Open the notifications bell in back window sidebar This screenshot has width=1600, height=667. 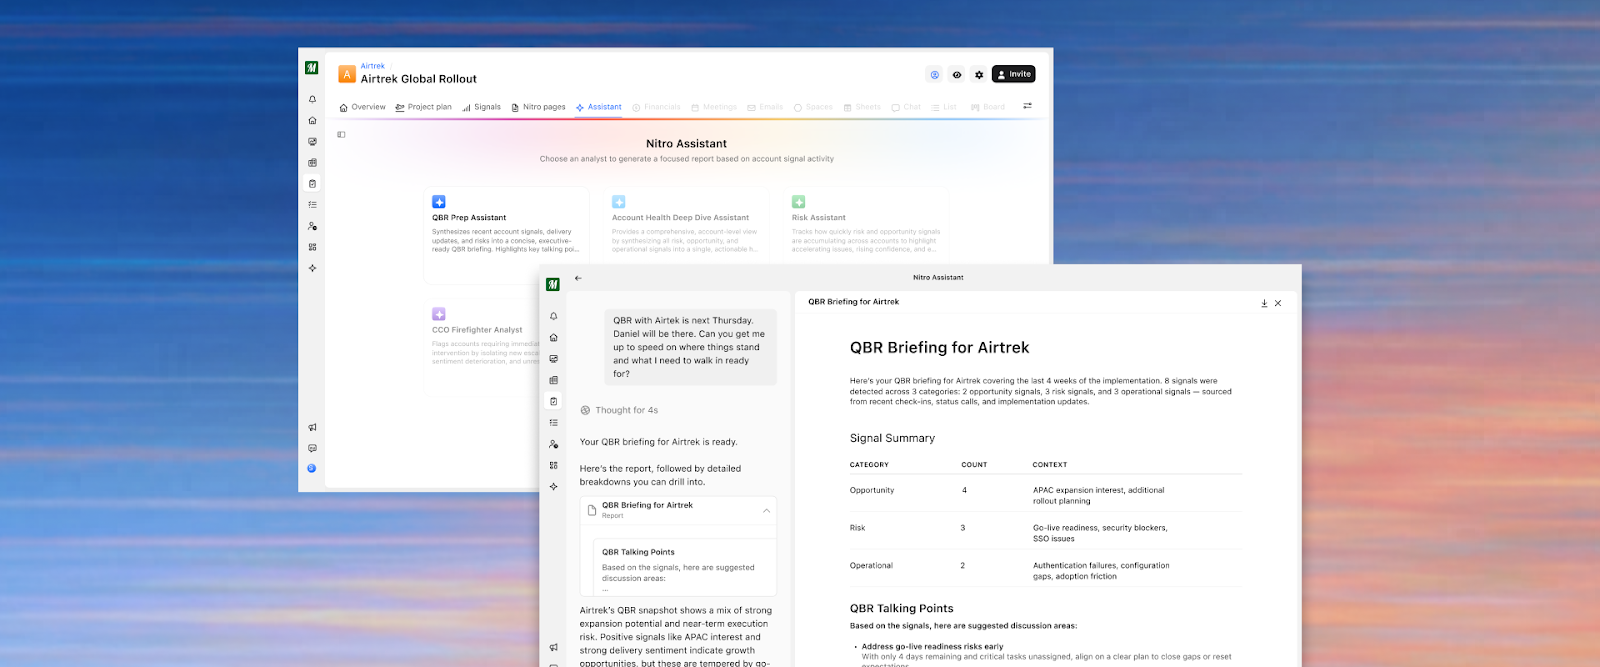click(312, 100)
